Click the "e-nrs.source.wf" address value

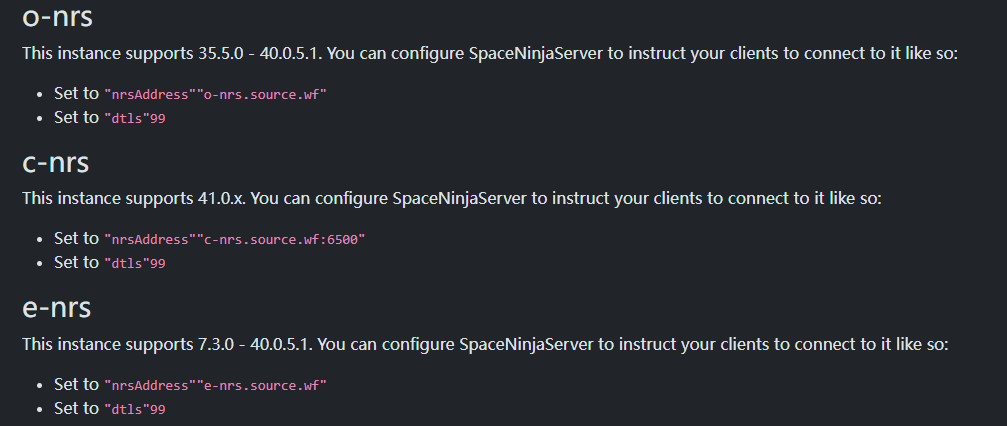pyautogui.click(x=265, y=385)
